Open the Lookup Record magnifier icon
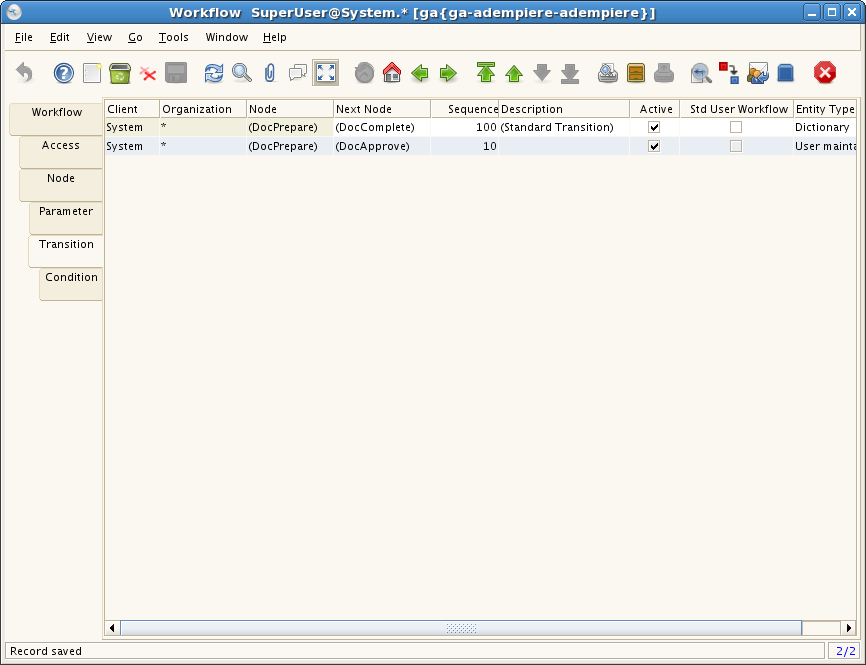 [x=242, y=73]
